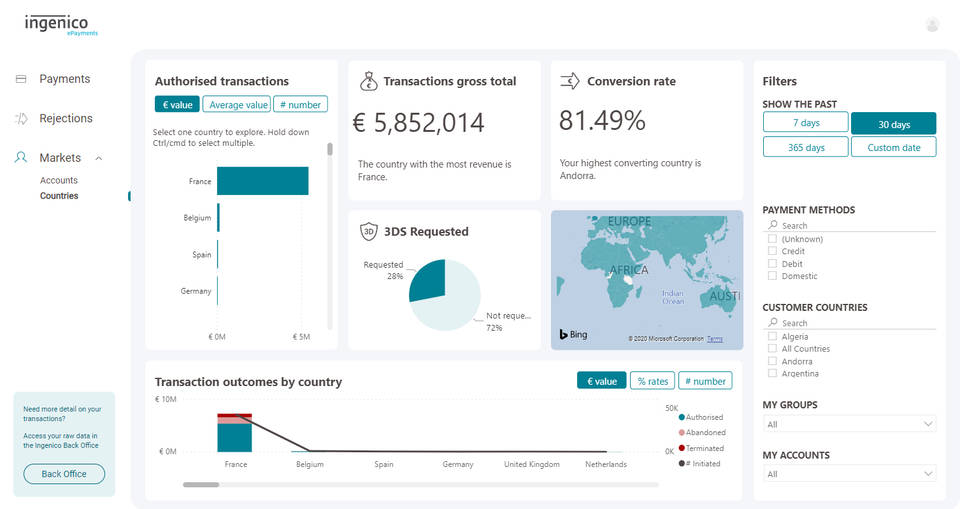Go to the Accounts submenu

pos(59,180)
